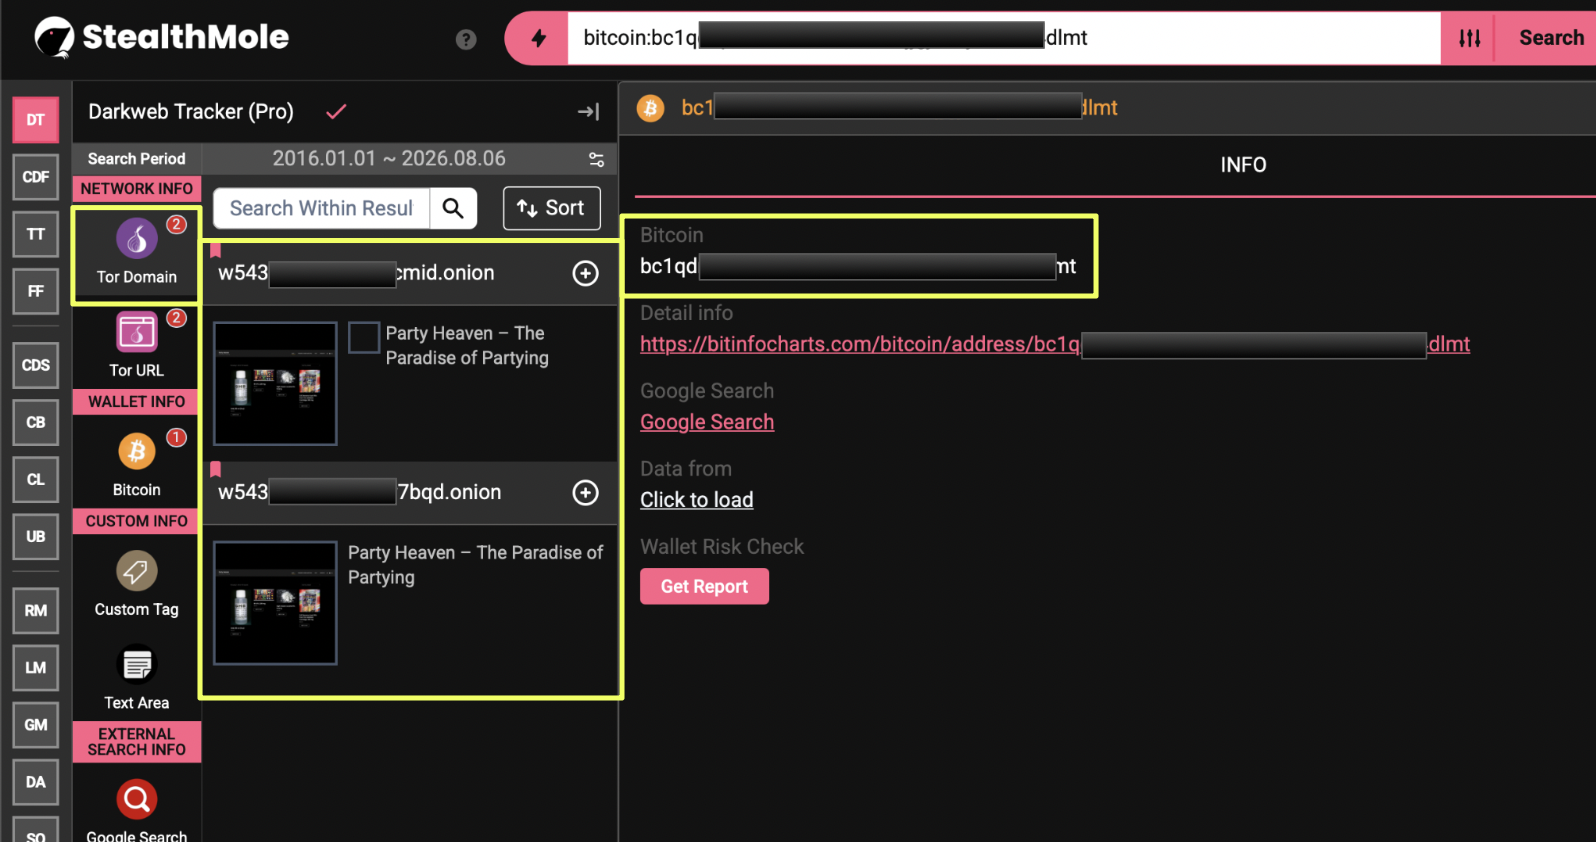The width and height of the screenshot is (1596, 842).
Task: Click the 'Click to load' data link
Action: (697, 500)
